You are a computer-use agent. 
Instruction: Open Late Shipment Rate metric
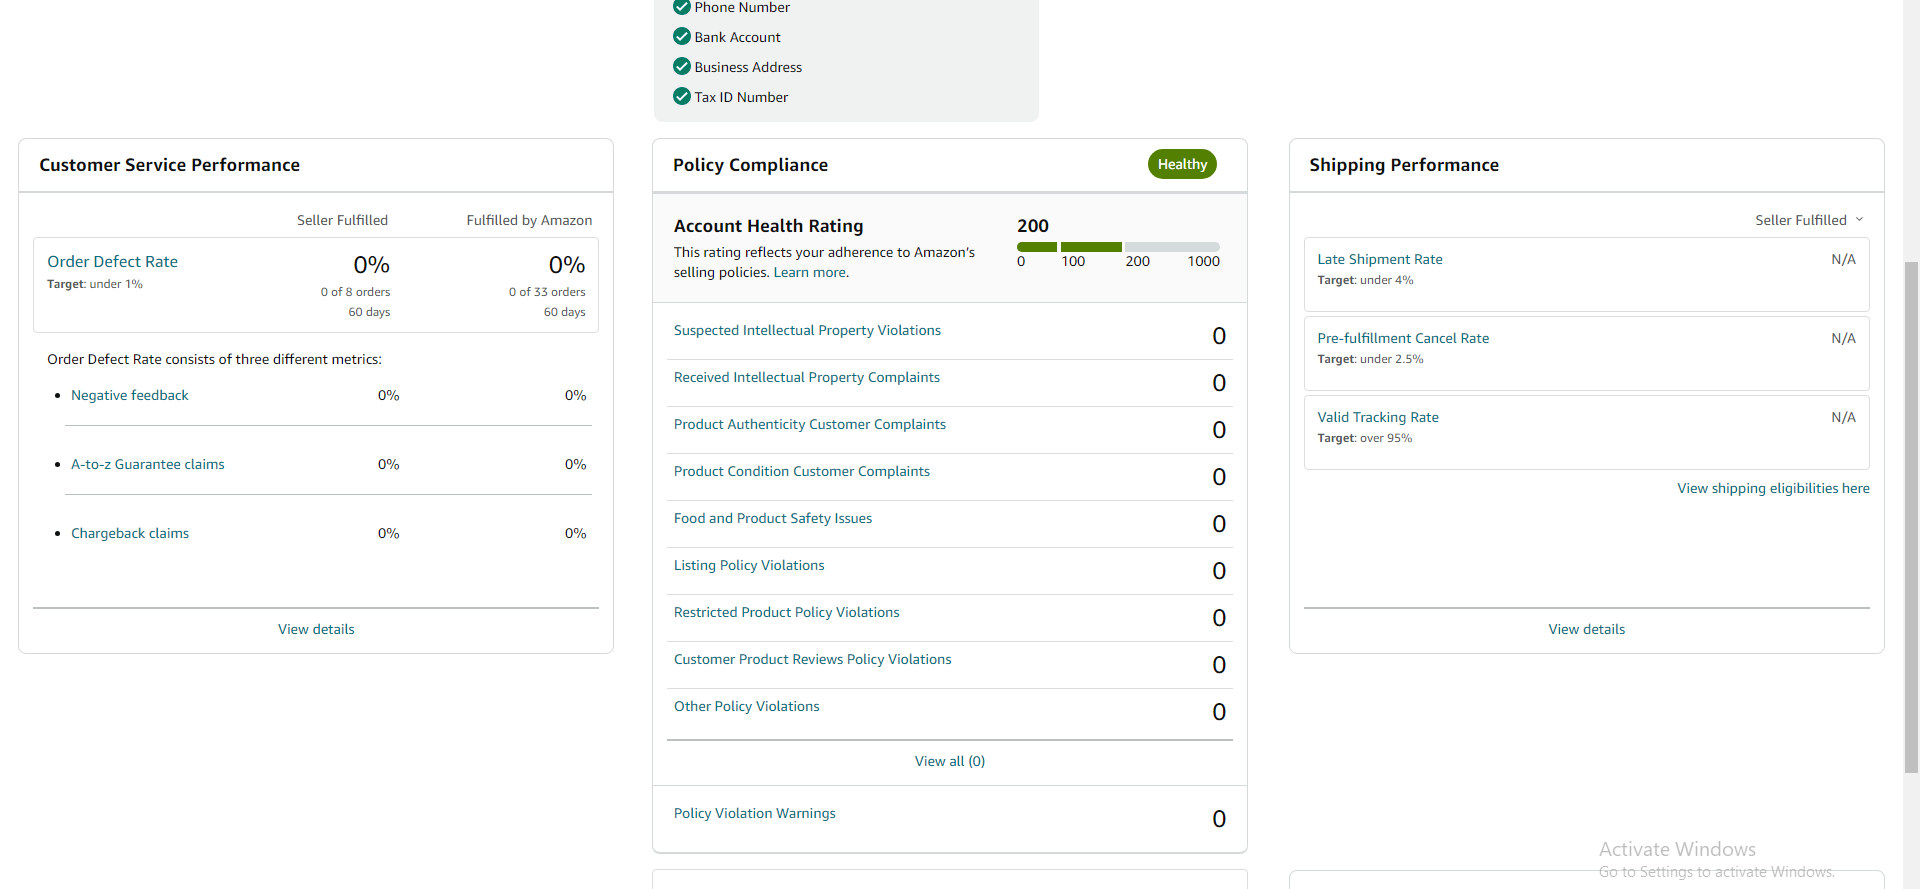(x=1380, y=259)
